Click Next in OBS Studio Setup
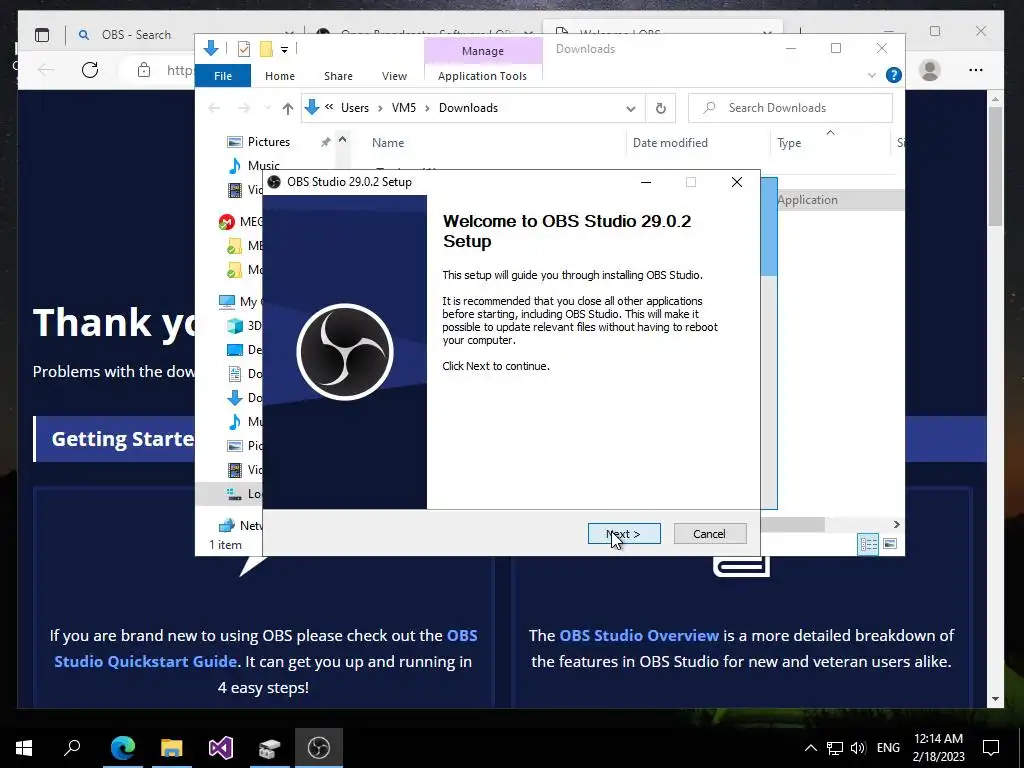The height and width of the screenshot is (768, 1024). [624, 534]
